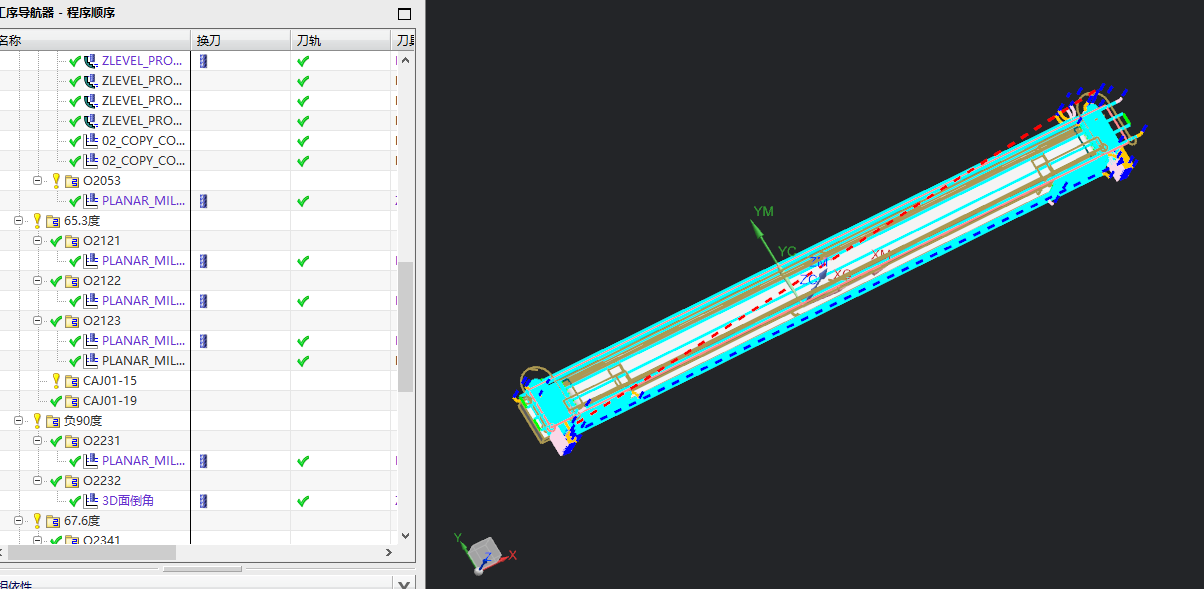The width and height of the screenshot is (1204, 589).
Task: Click the CAJ01-15 folder icon
Action: point(72,381)
